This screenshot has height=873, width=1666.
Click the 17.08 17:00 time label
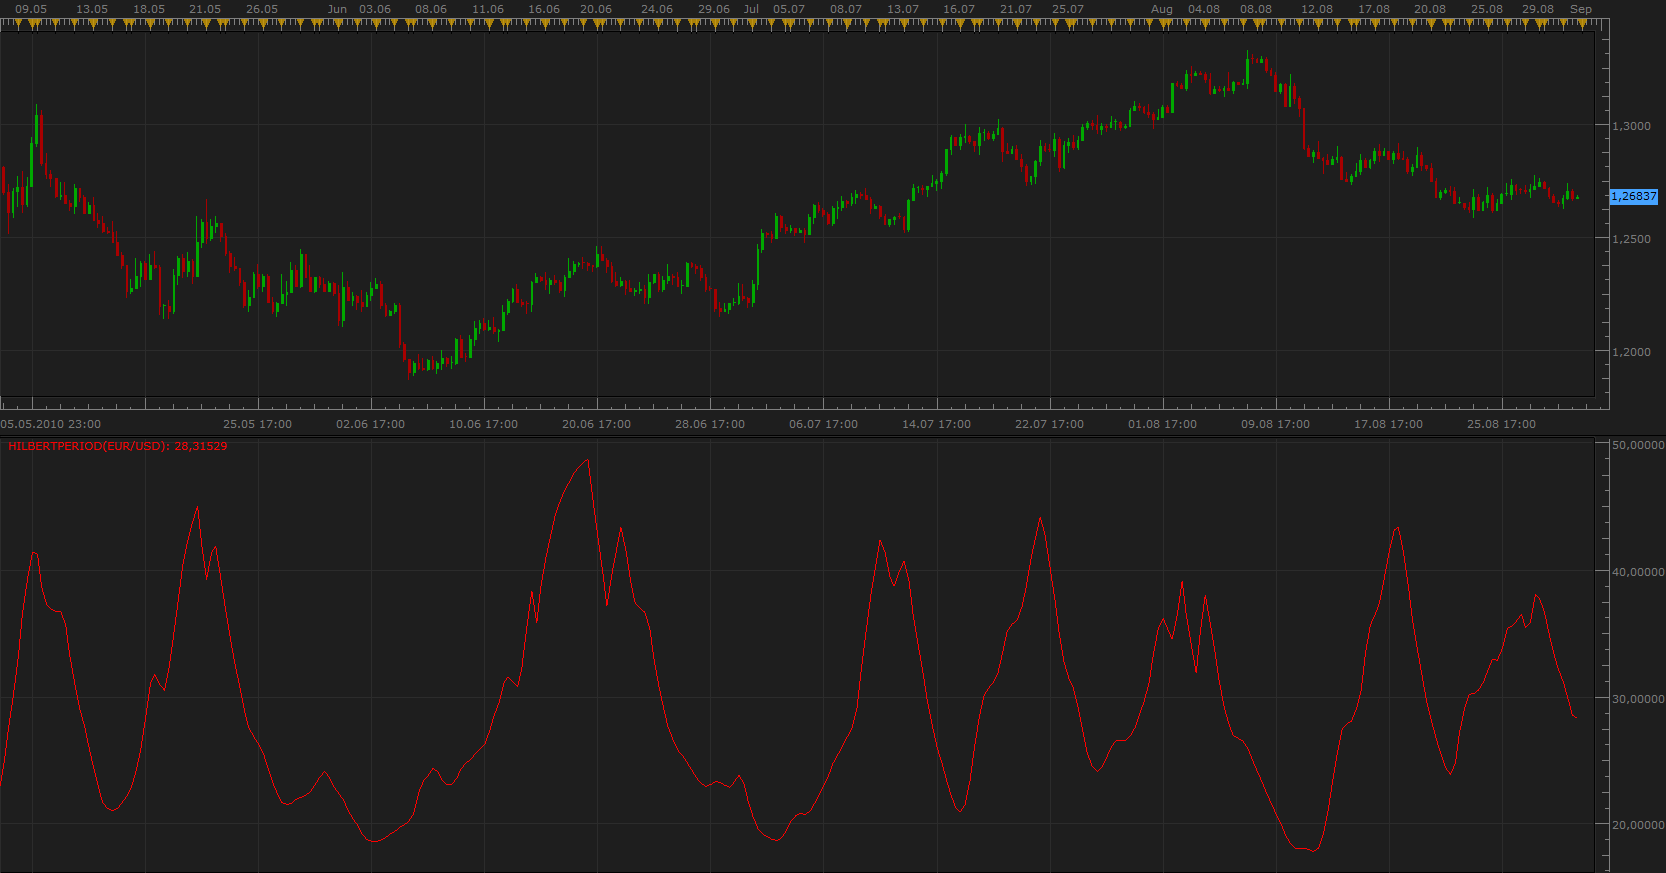1389,424
